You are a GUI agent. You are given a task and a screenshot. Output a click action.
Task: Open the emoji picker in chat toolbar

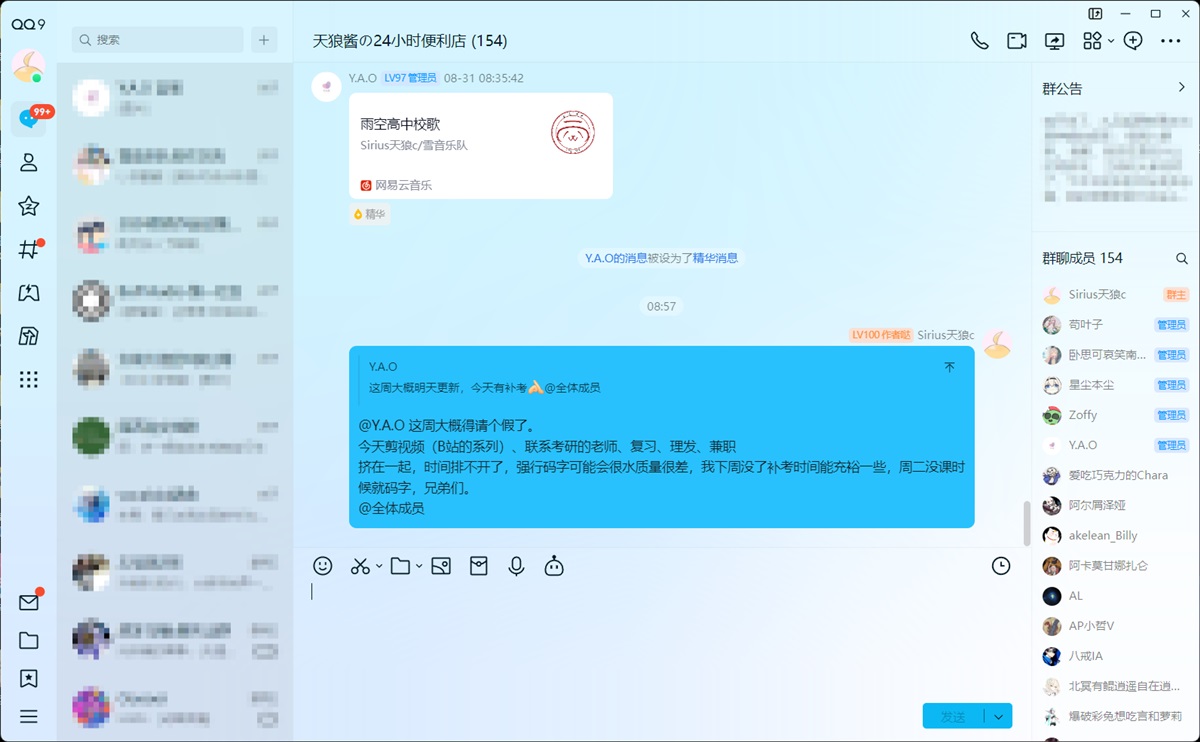click(322, 566)
